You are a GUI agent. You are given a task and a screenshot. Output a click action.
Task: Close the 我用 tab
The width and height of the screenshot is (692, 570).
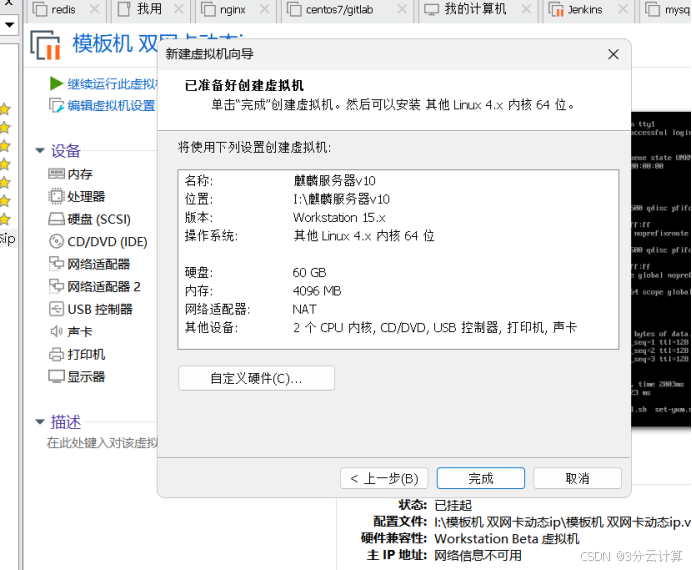[178, 9]
